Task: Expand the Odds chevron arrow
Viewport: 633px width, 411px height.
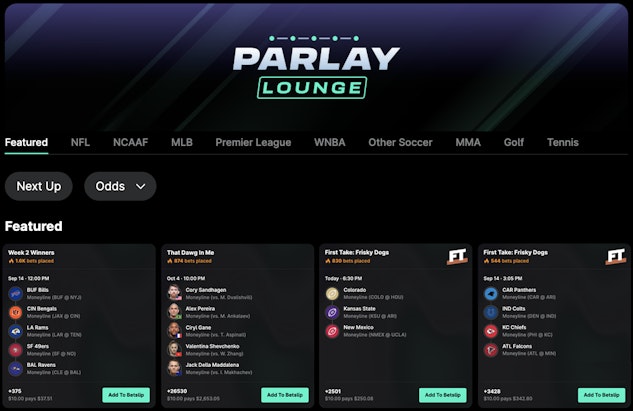Action: click(140, 187)
